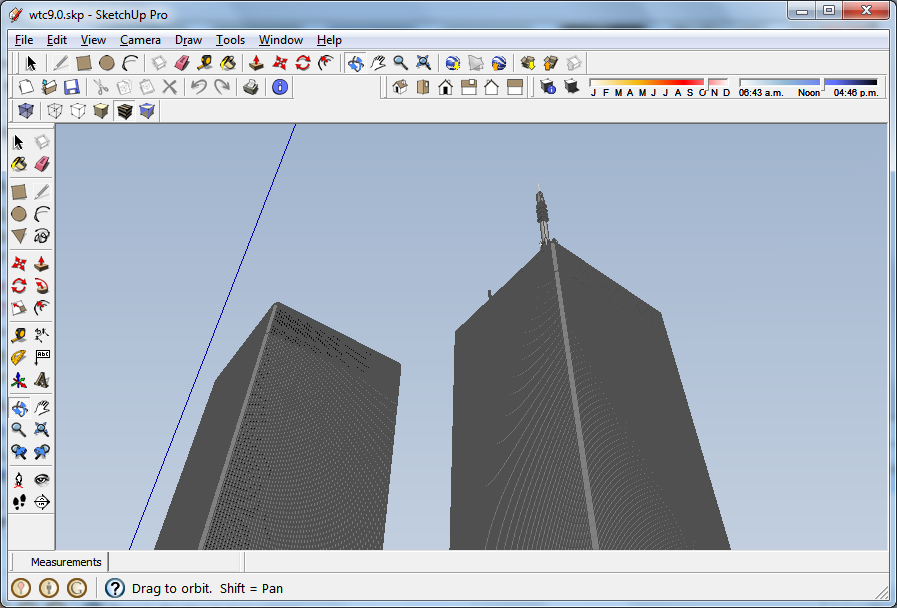Select the Axes tool
Screen dimensions: 897x608
click(x=19, y=380)
